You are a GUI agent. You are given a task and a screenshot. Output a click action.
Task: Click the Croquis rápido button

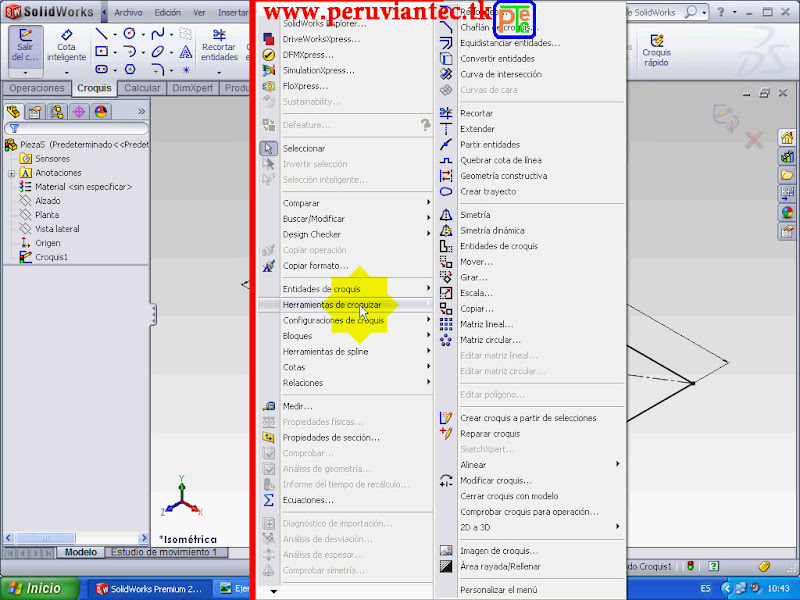[656, 50]
